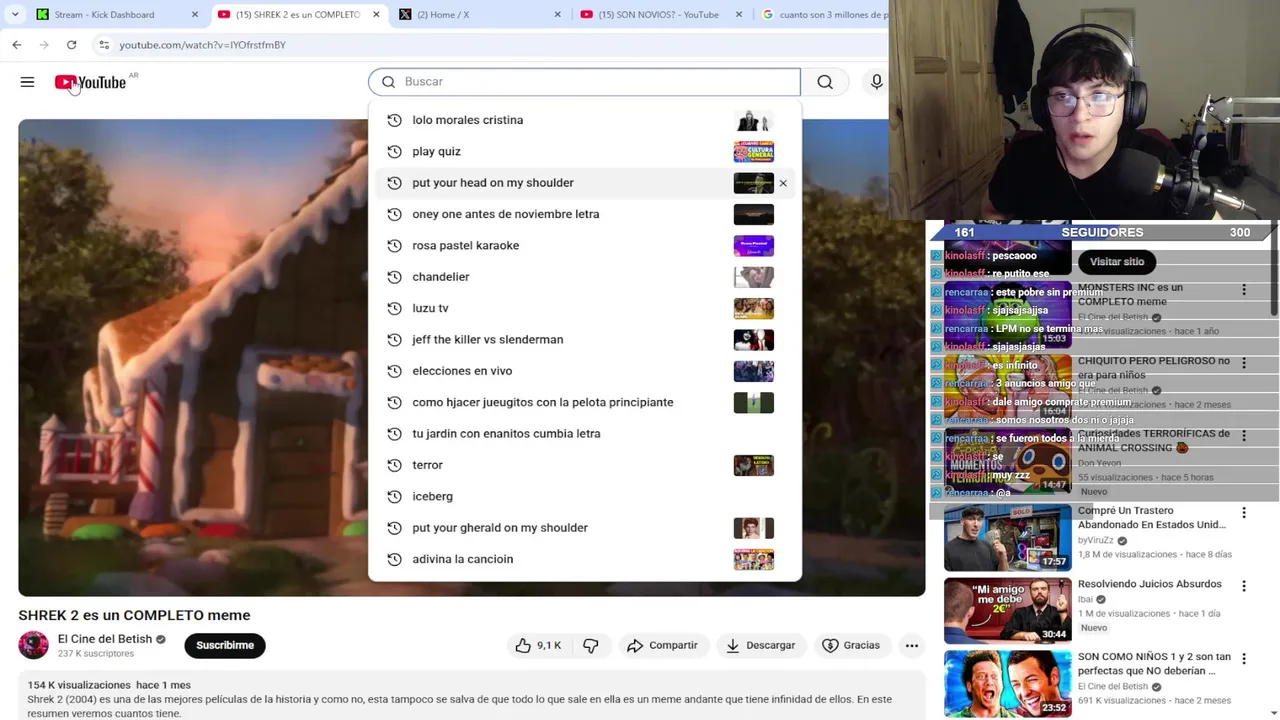The width and height of the screenshot is (1280, 720).
Task: Open MONSTERS INC es un COMPLETO meme title
Action: point(1130,294)
